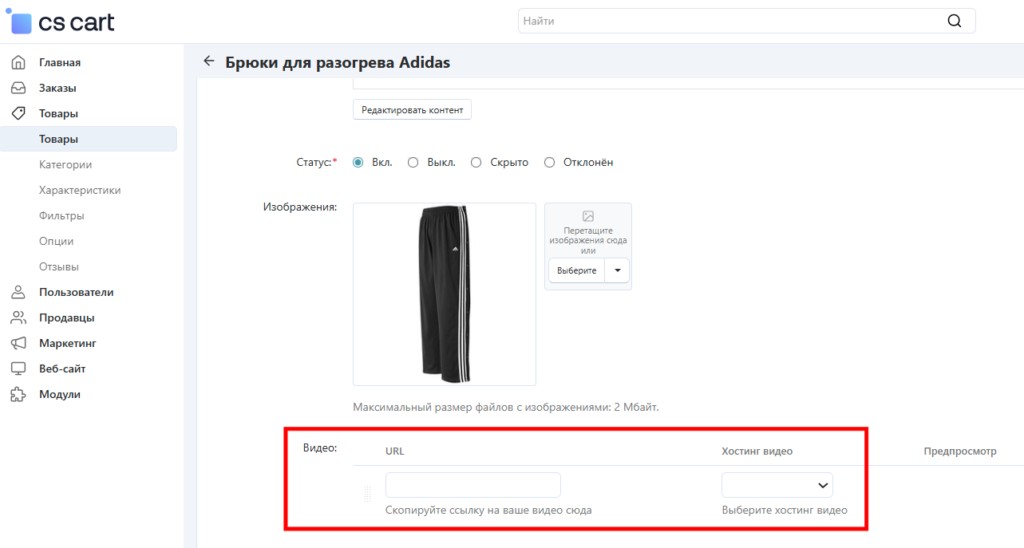Open the Хостинг видео dropdown
The width and height of the screenshot is (1024, 548).
(777, 485)
